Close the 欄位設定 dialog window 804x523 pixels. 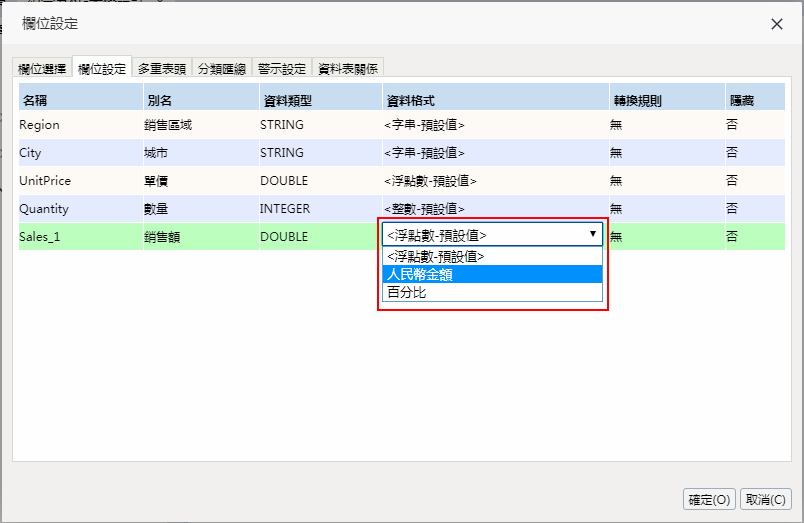[x=777, y=24]
